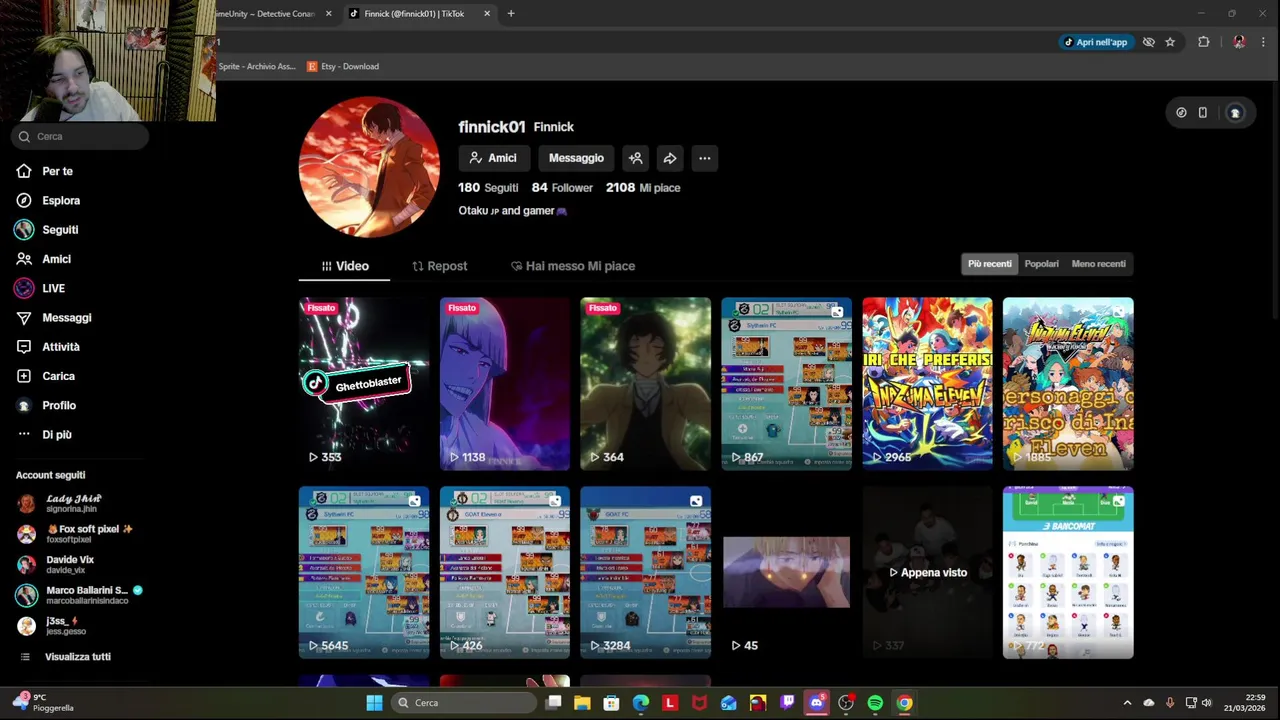Click Apri nell'app in address bar
1280x720 pixels.
click(x=1095, y=42)
